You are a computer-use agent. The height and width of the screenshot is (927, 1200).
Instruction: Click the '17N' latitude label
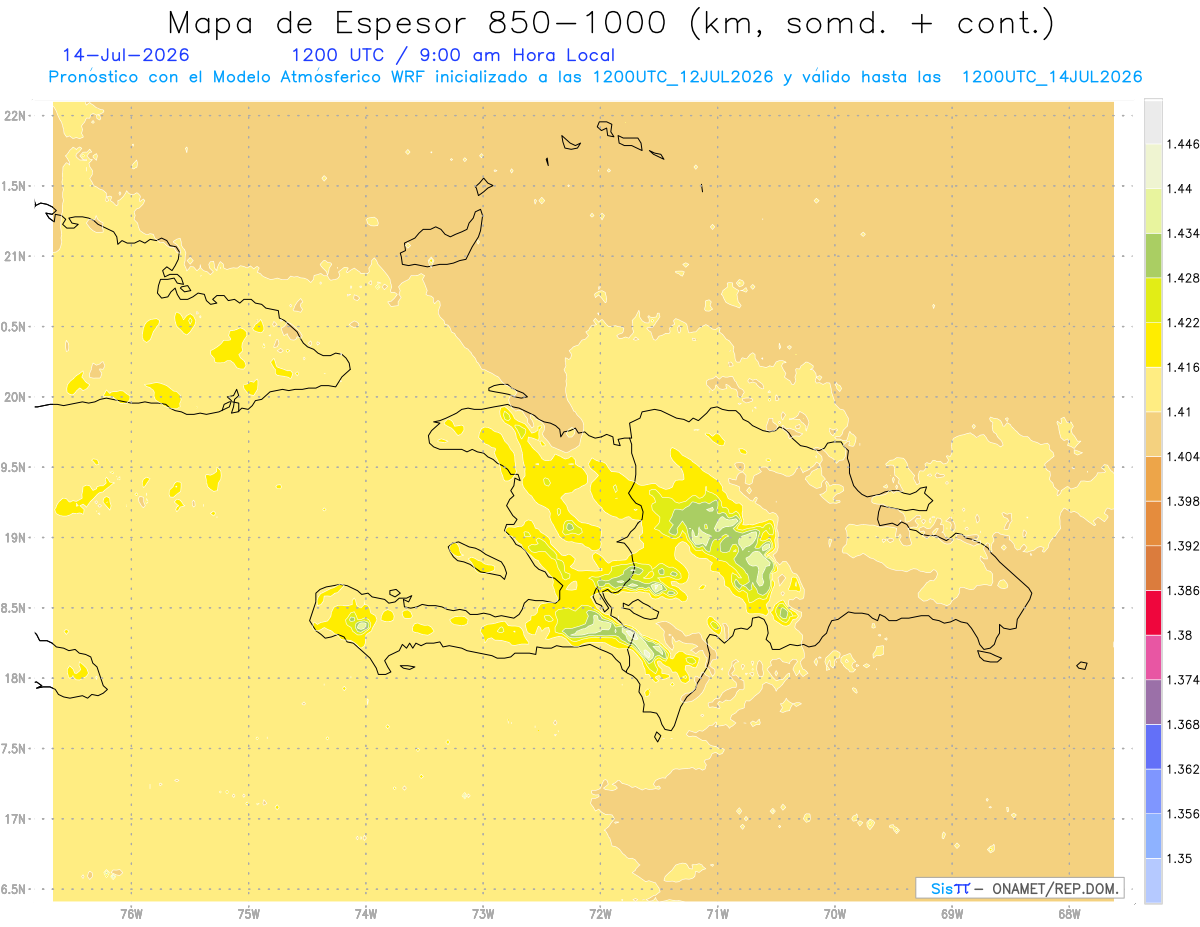click(15, 819)
